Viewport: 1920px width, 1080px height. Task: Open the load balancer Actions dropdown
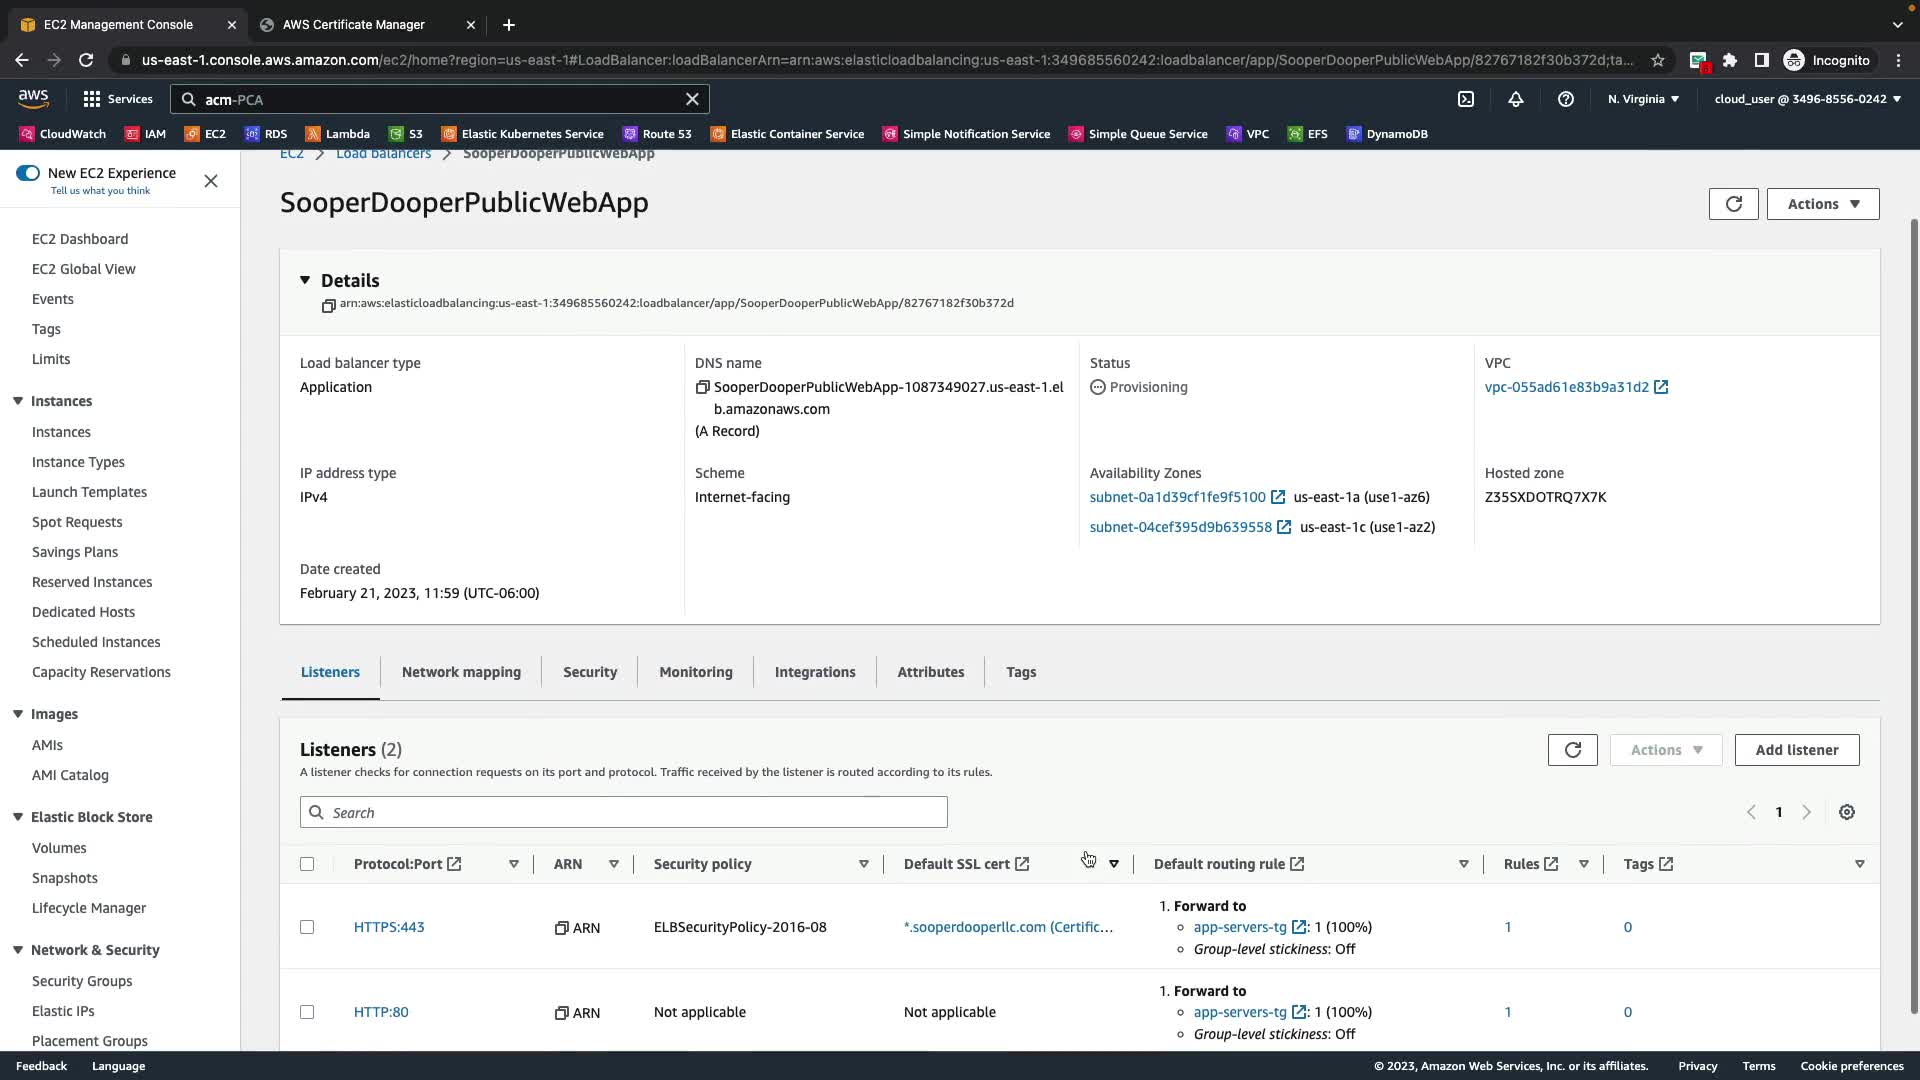point(1822,204)
